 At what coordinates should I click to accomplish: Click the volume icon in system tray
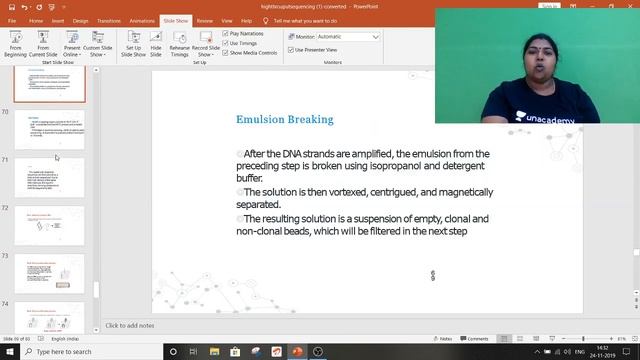[567, 351]
